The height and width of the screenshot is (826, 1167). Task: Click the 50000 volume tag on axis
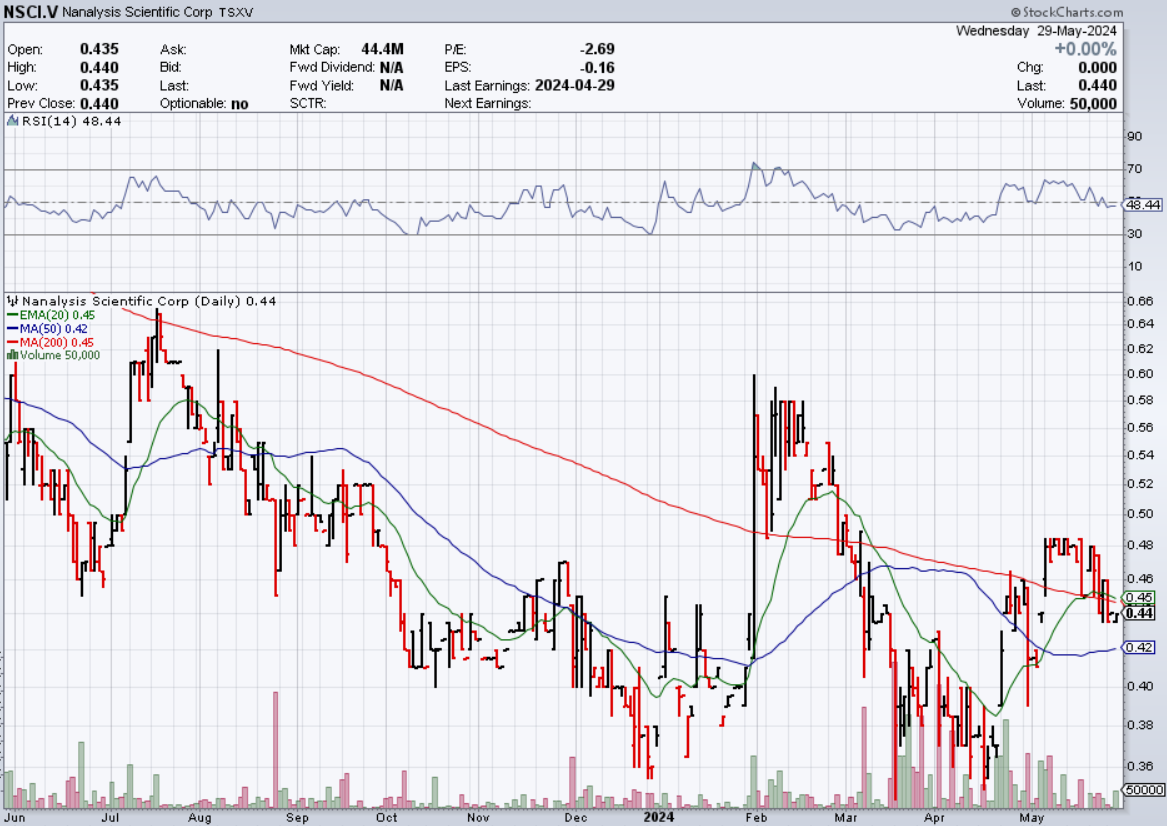pyautogui.click(x=1144, y=790)
